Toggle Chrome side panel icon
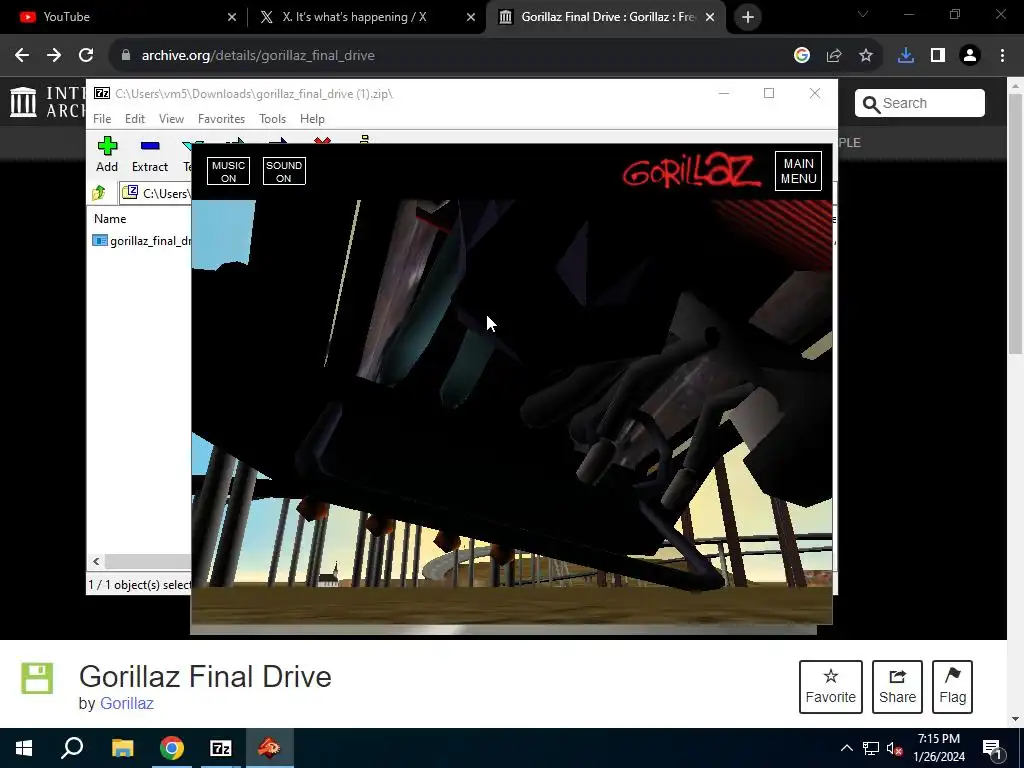 (938, 56)
